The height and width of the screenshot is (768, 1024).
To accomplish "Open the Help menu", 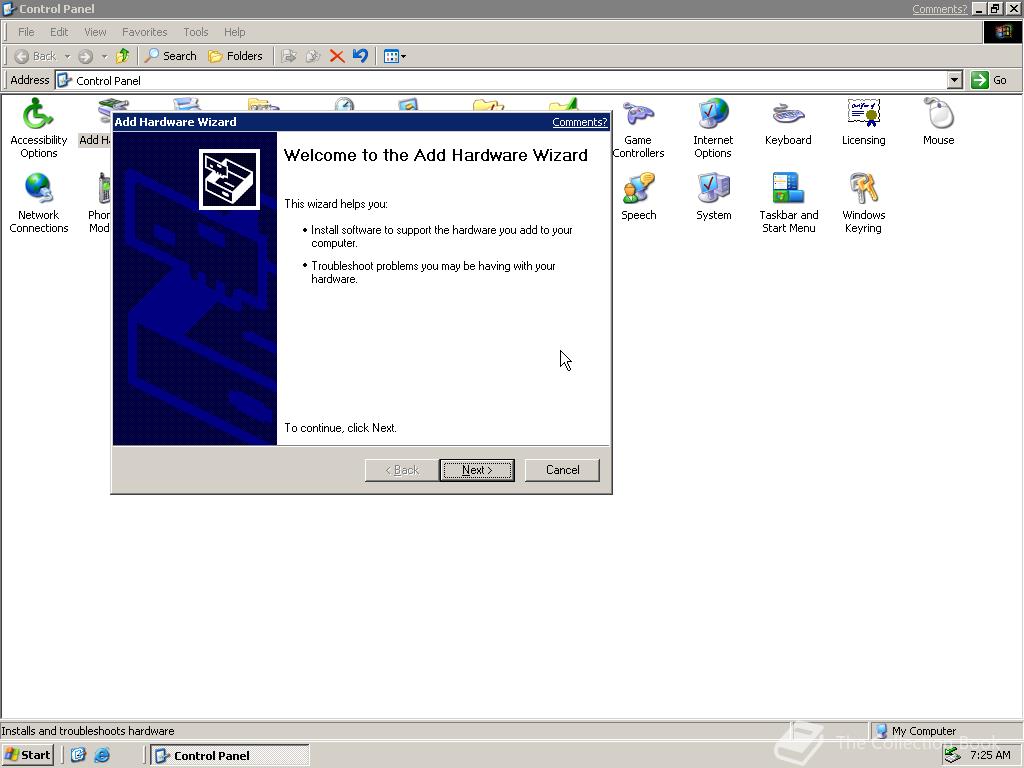I will click(234, 32).
